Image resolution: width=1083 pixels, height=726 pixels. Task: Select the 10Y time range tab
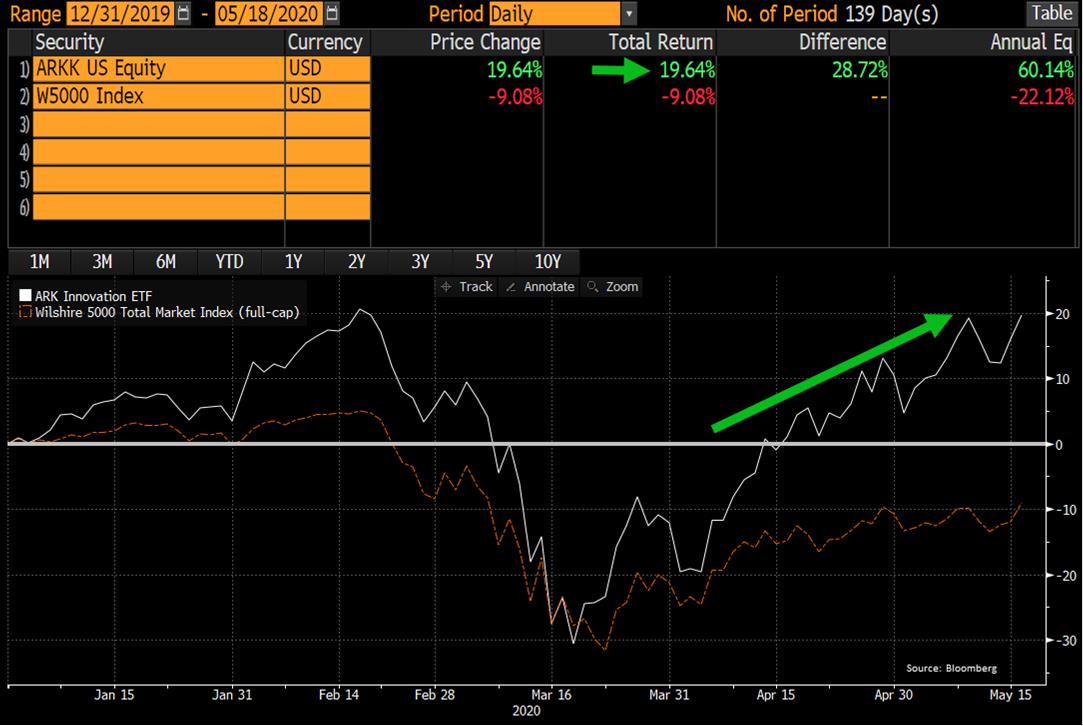point(548,262)
